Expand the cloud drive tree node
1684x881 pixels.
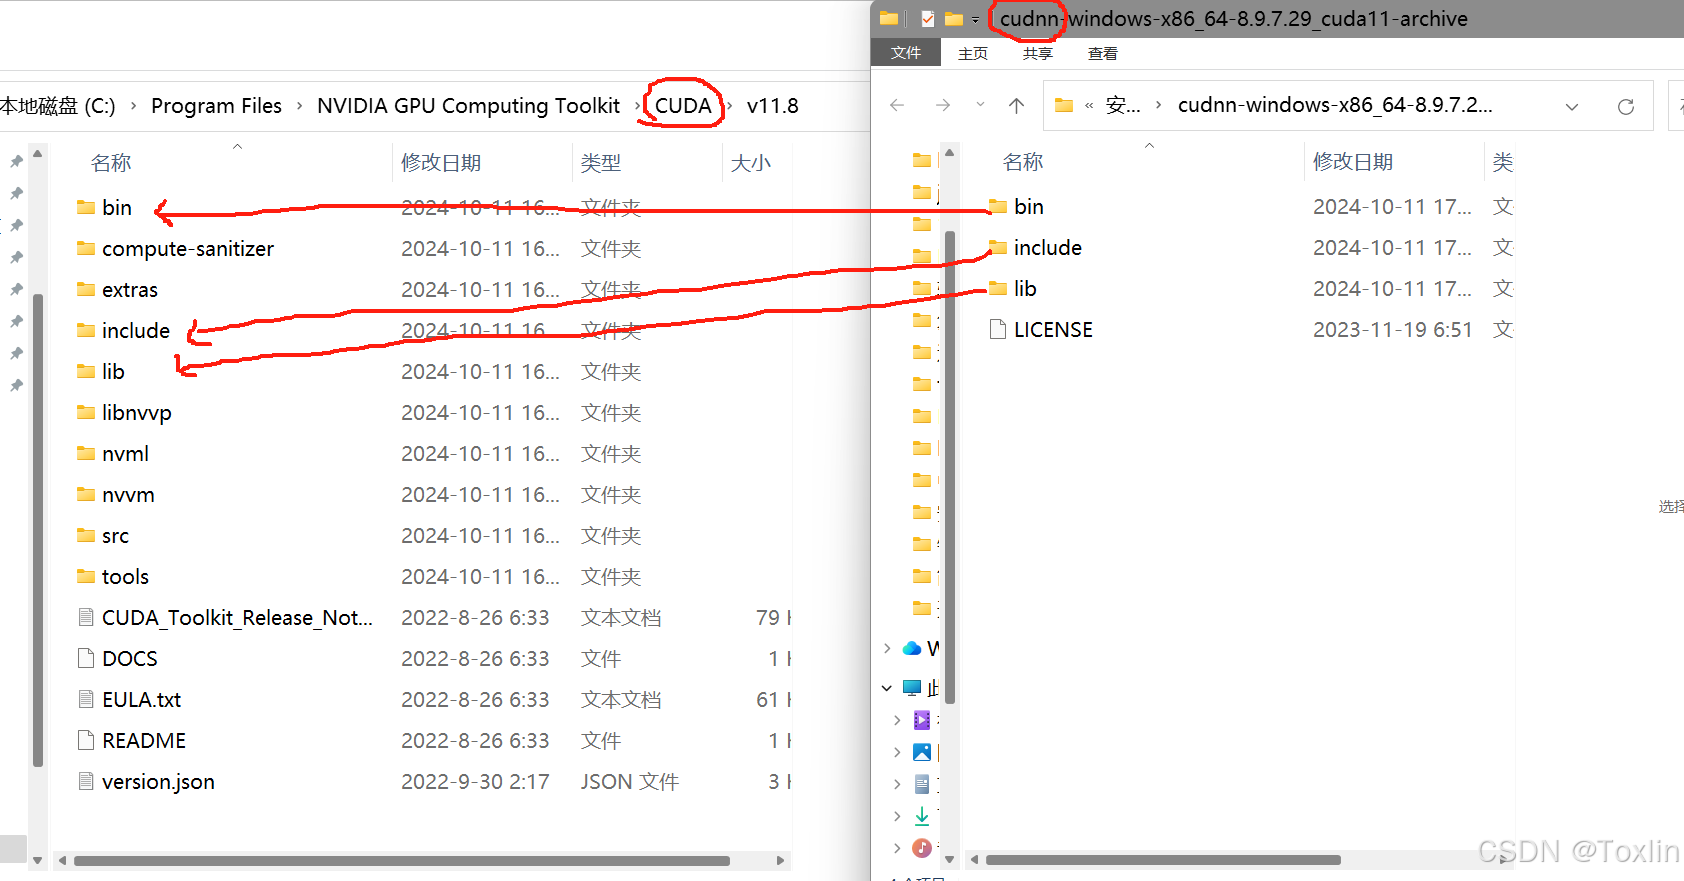[887, 648]
